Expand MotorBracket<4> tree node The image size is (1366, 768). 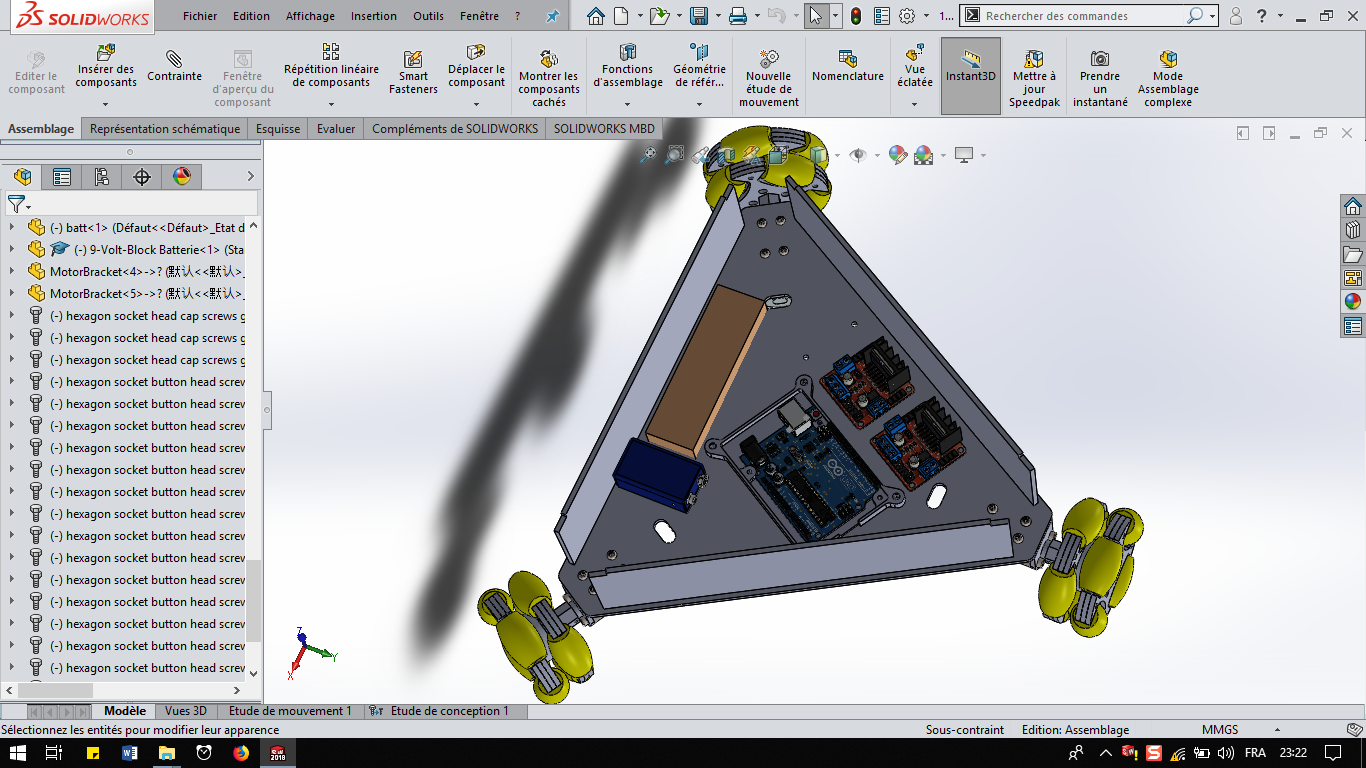(x=12, y=271)
